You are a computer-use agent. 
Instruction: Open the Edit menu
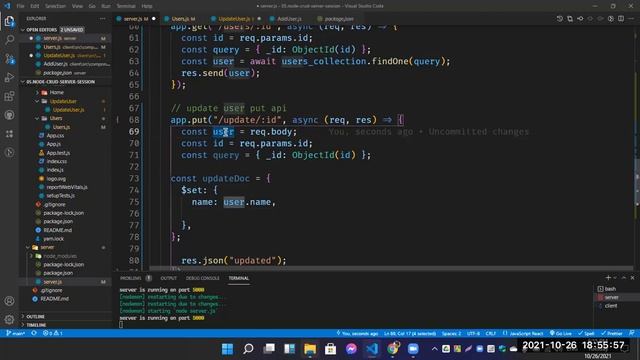pos(35,6)
